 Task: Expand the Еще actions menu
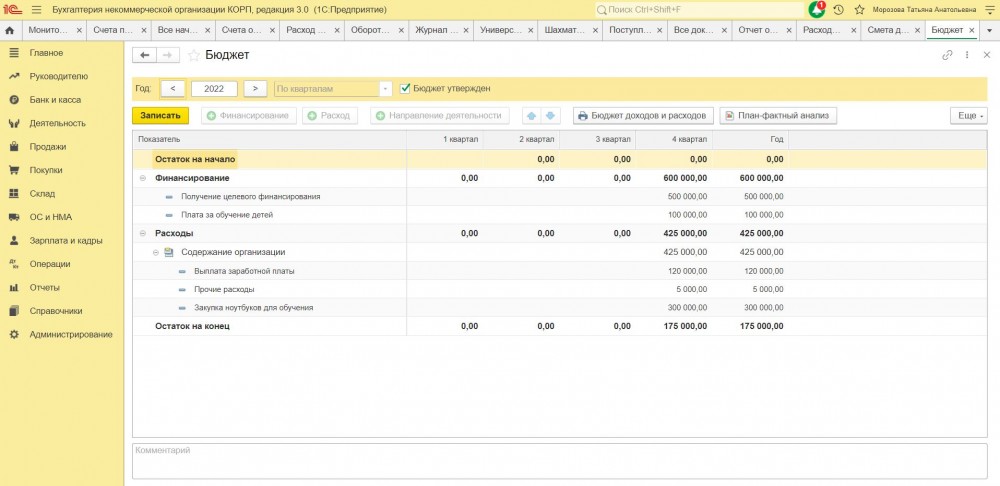click(967, 116)
